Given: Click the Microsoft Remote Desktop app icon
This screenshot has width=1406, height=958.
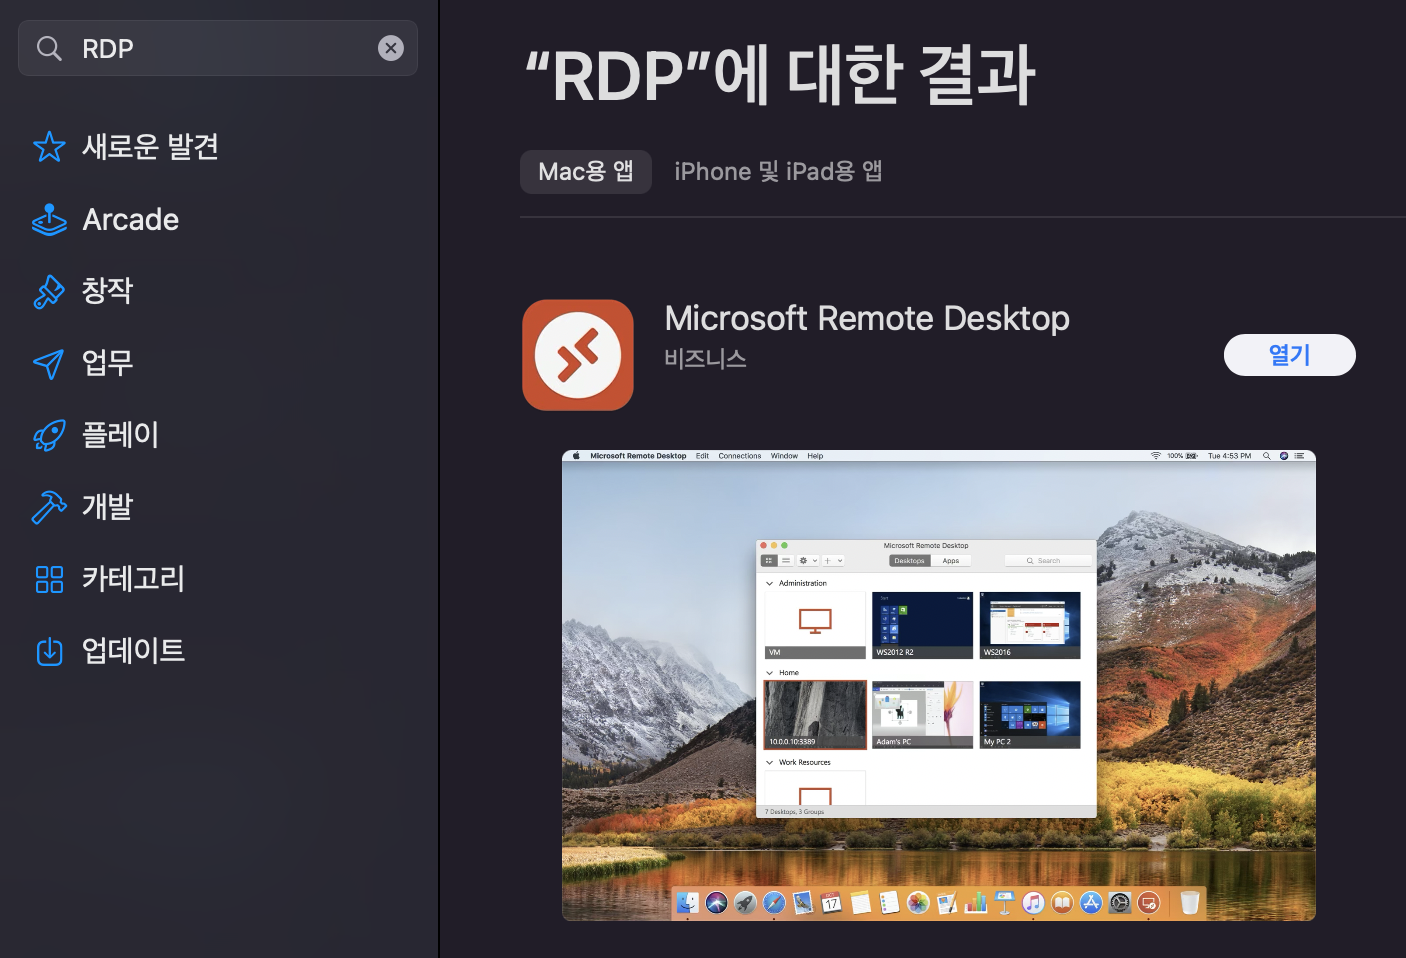Looking at the screenshot, I should [578, 355].
